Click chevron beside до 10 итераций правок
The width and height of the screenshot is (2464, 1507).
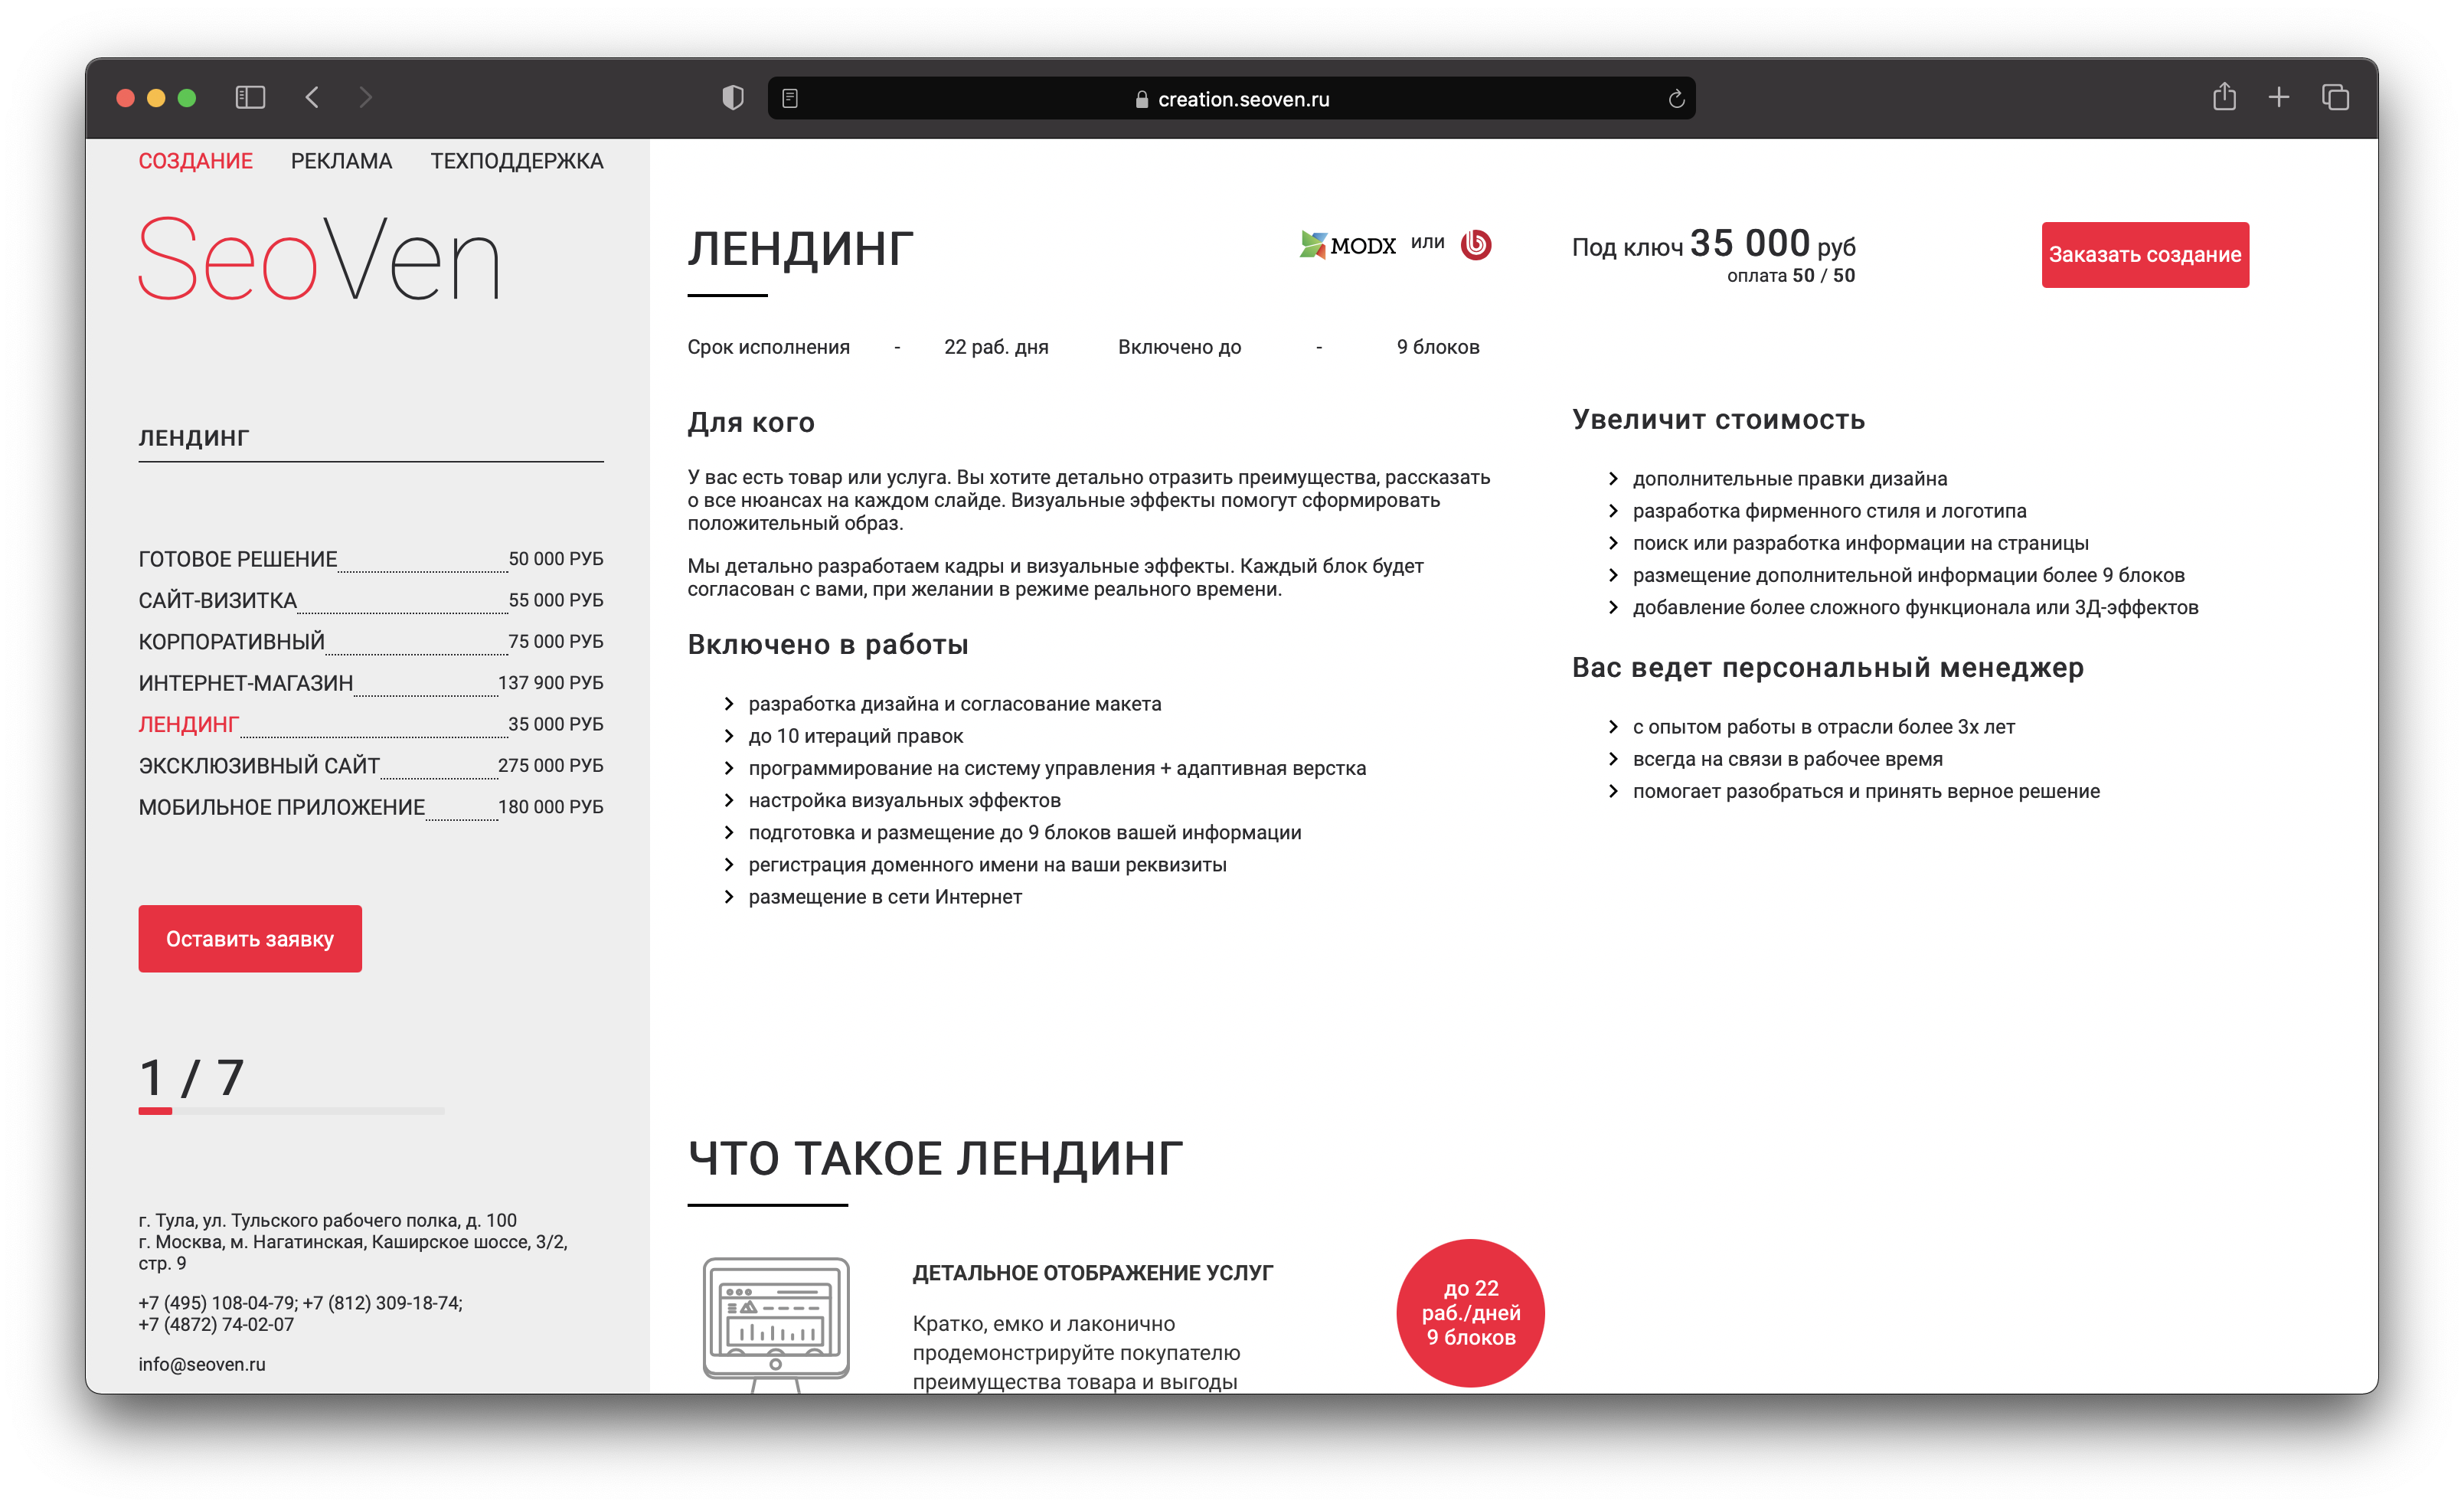tap(729, 736)
